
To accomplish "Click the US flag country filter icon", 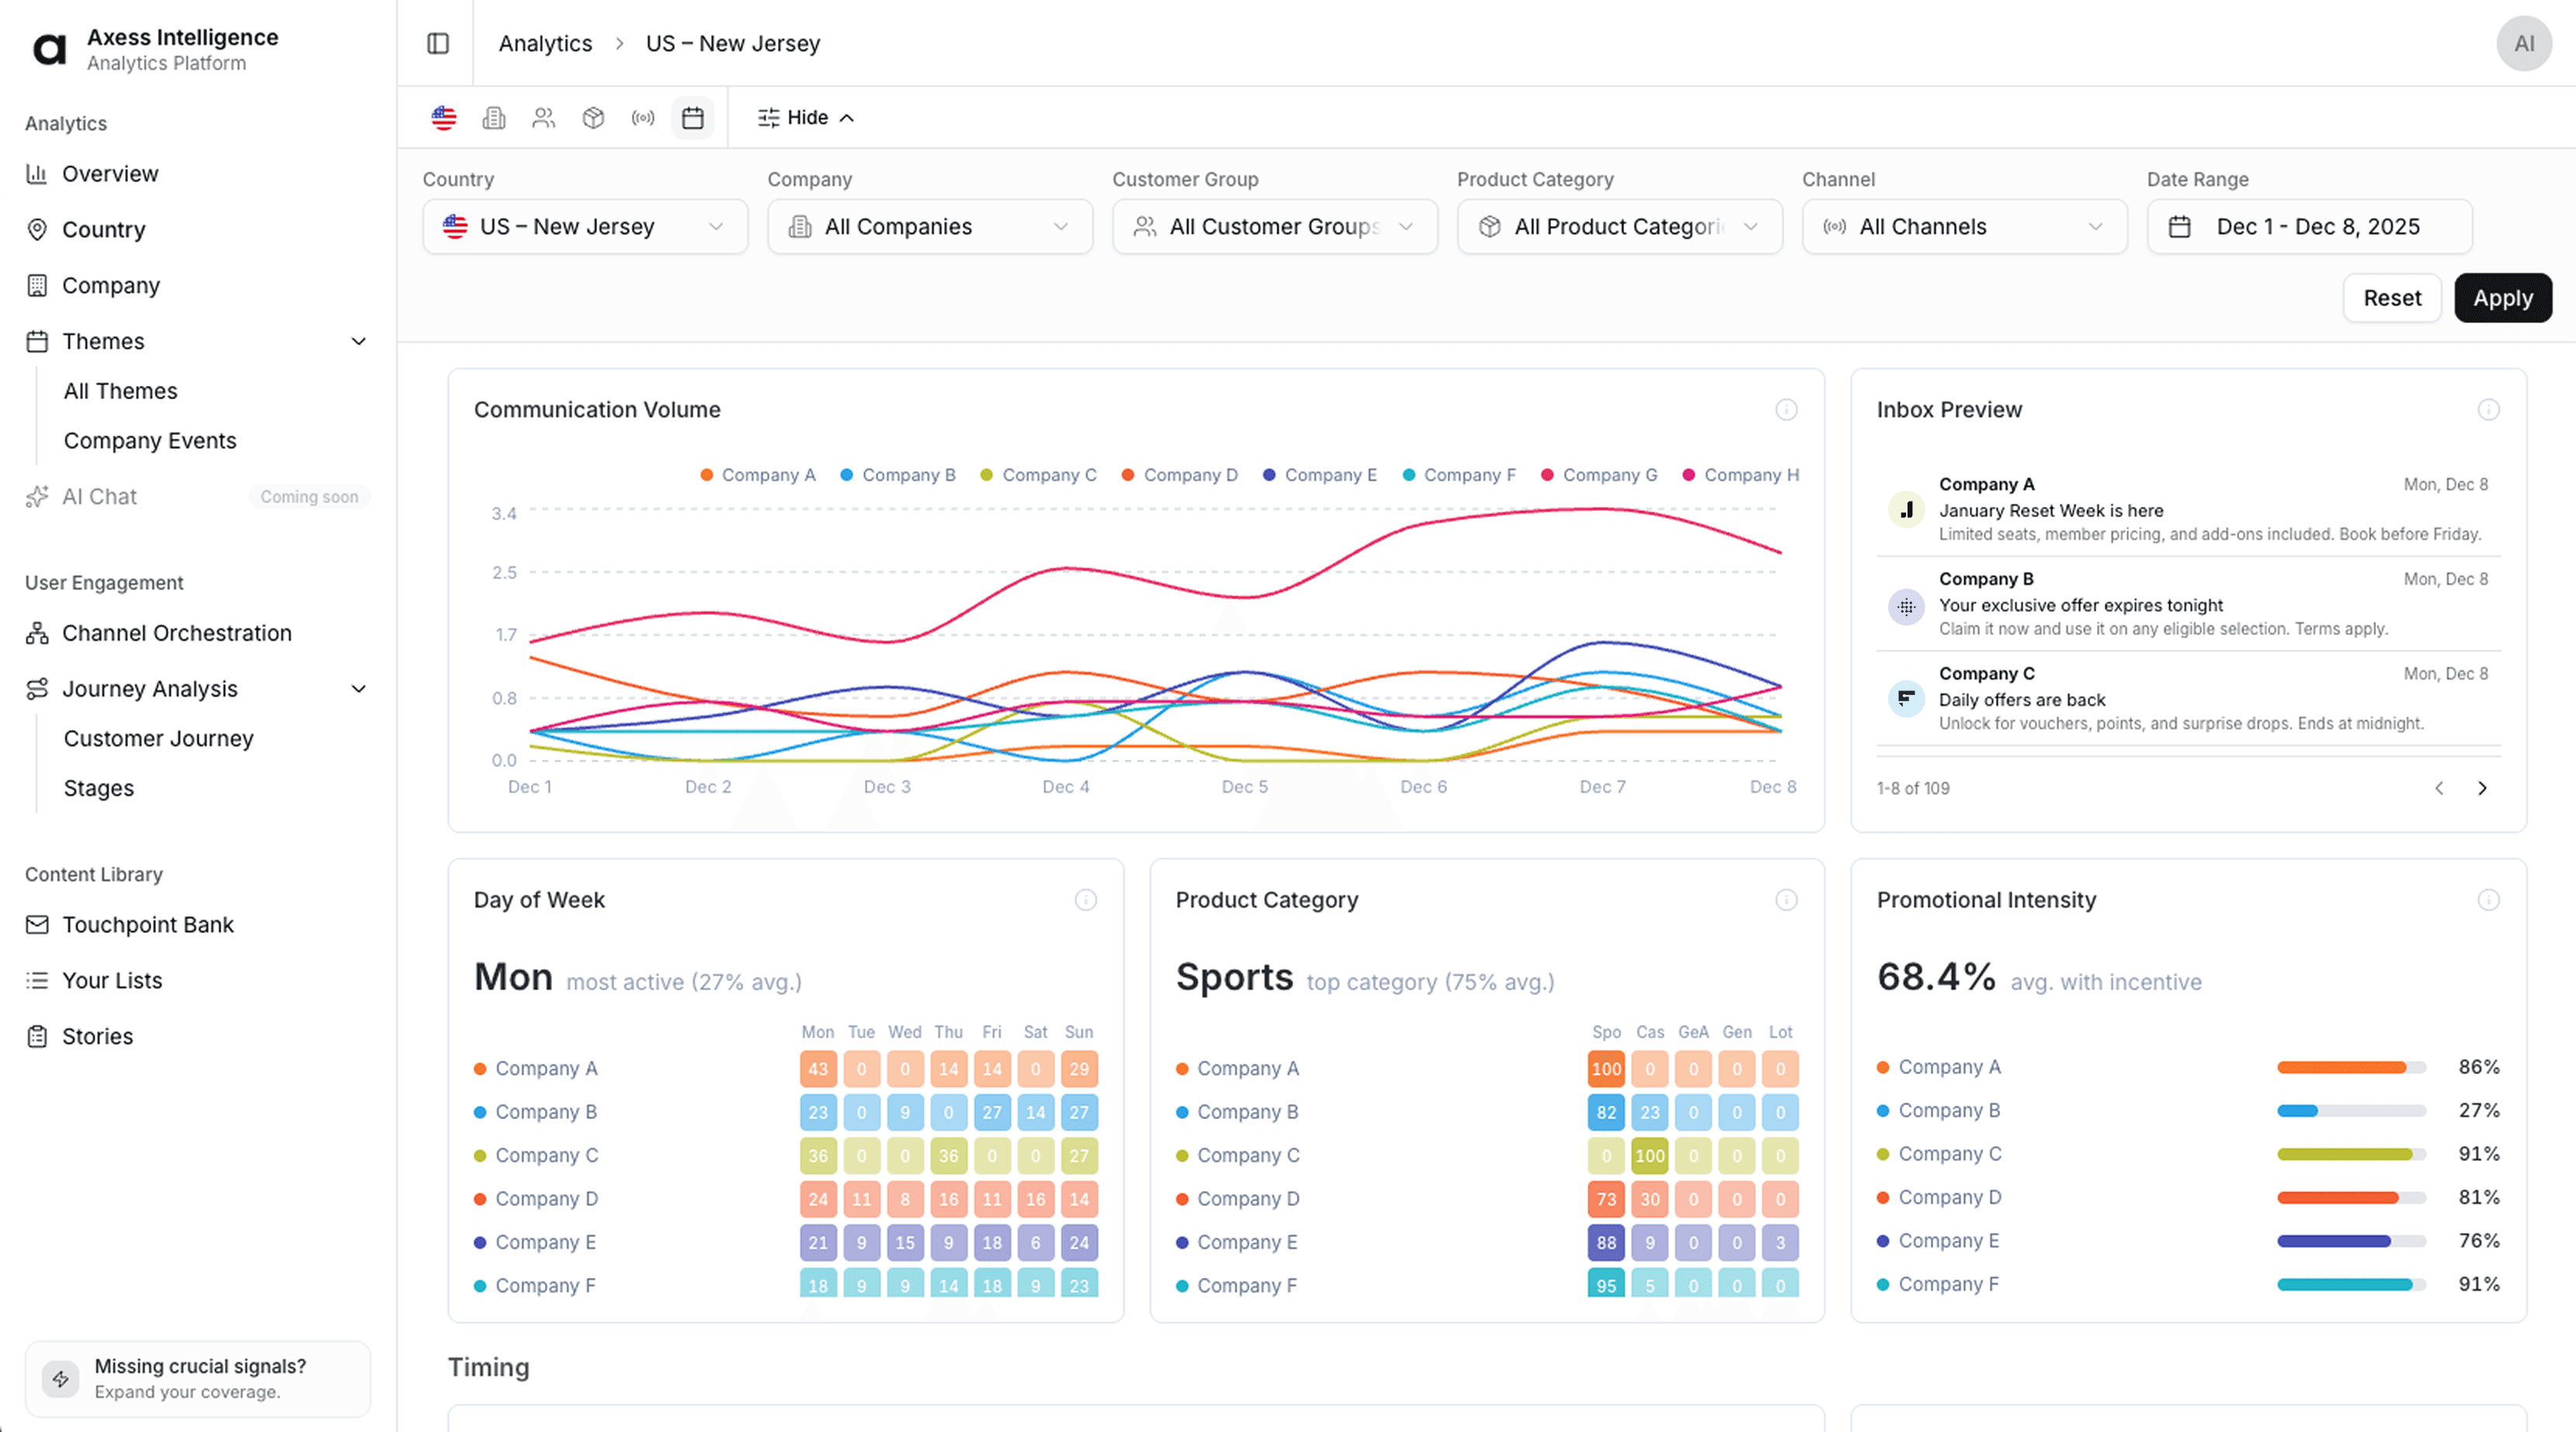I will click(x=444, y=118).
